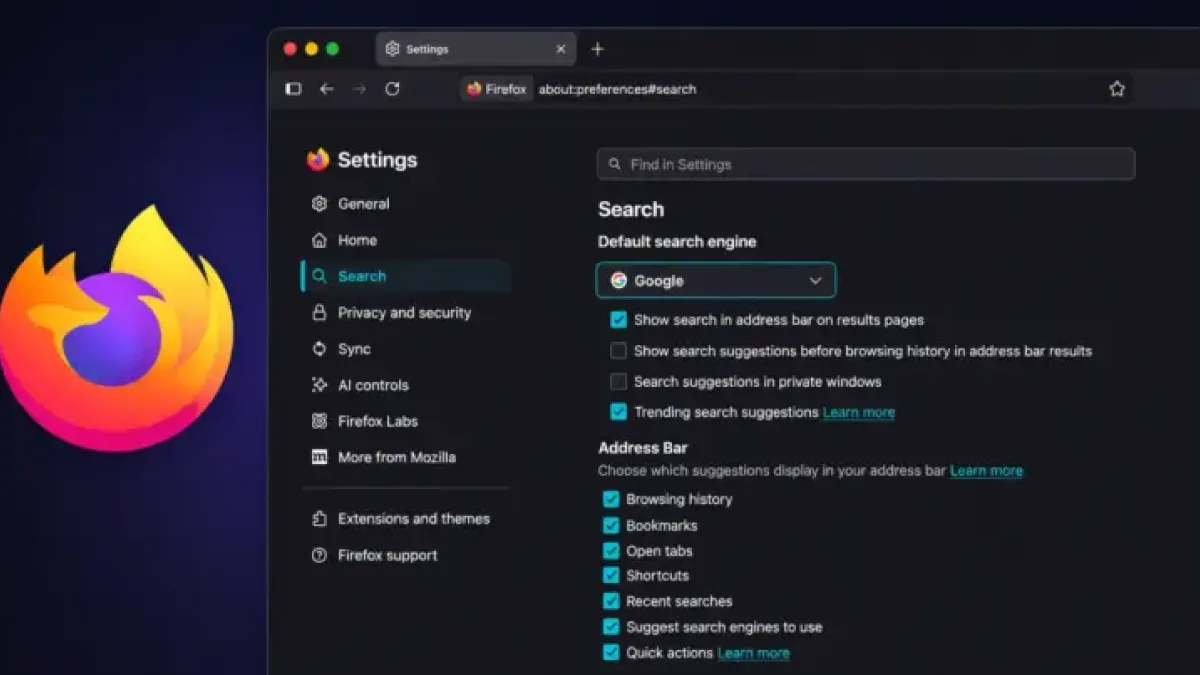Toggle Shortcuts checkbox

610,576
